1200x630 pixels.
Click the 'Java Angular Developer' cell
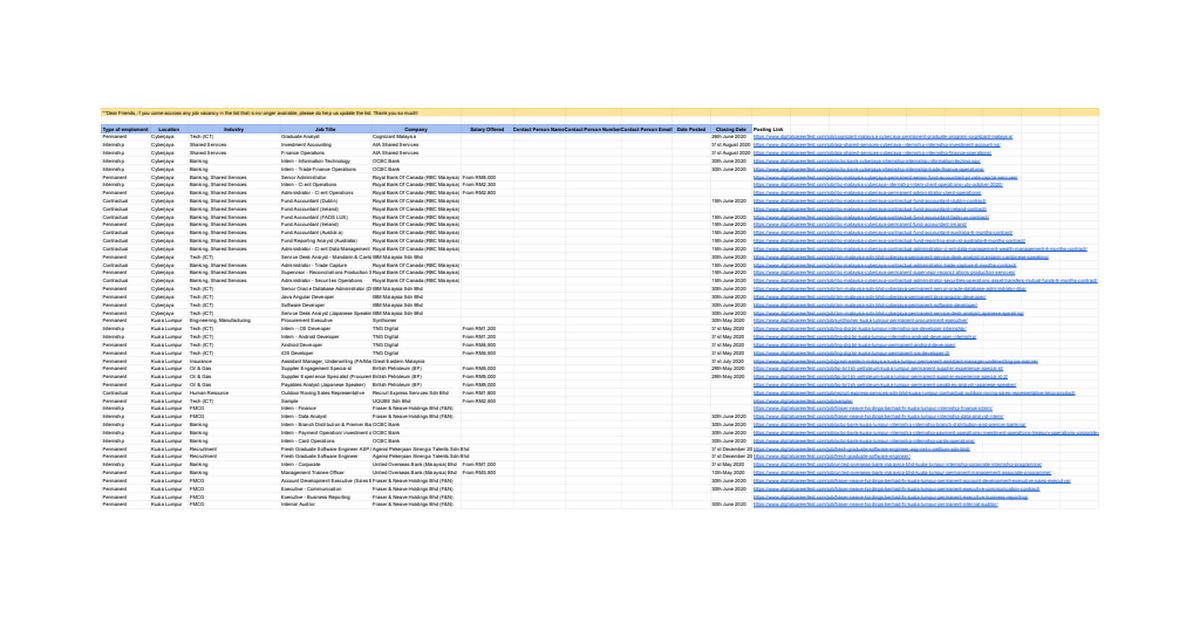tap(326, 297)
